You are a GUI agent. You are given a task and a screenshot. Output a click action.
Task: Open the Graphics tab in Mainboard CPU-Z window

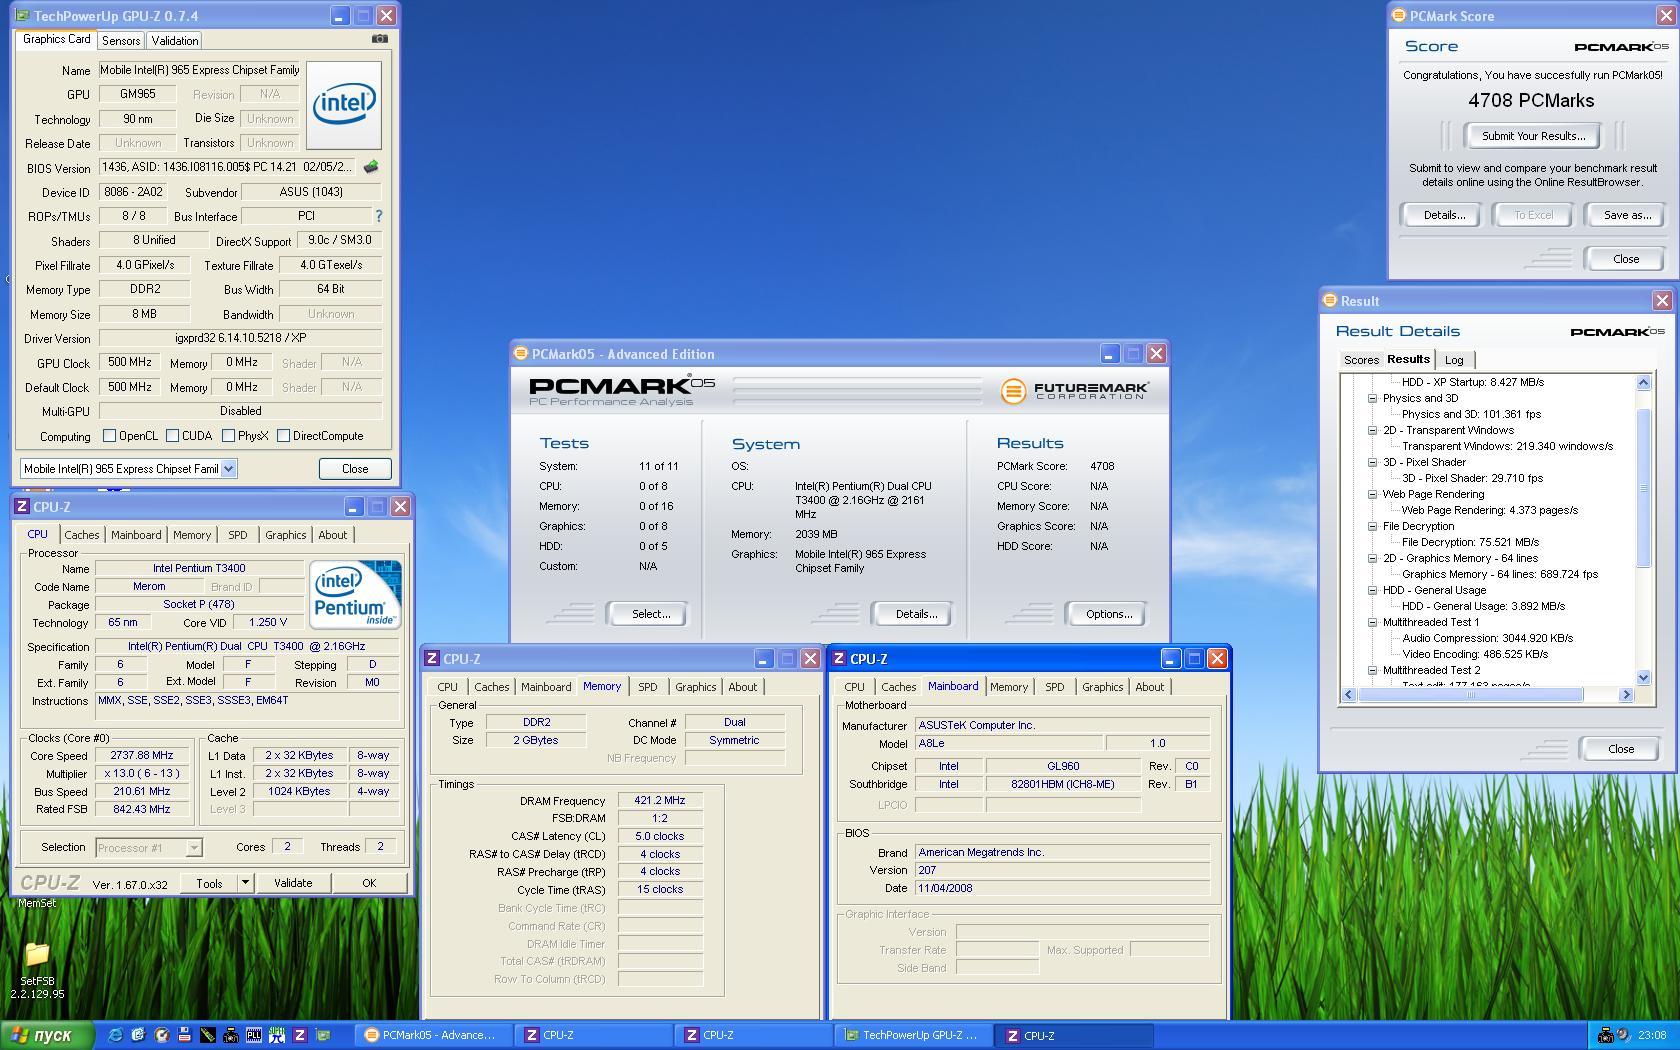(1102, 687)
